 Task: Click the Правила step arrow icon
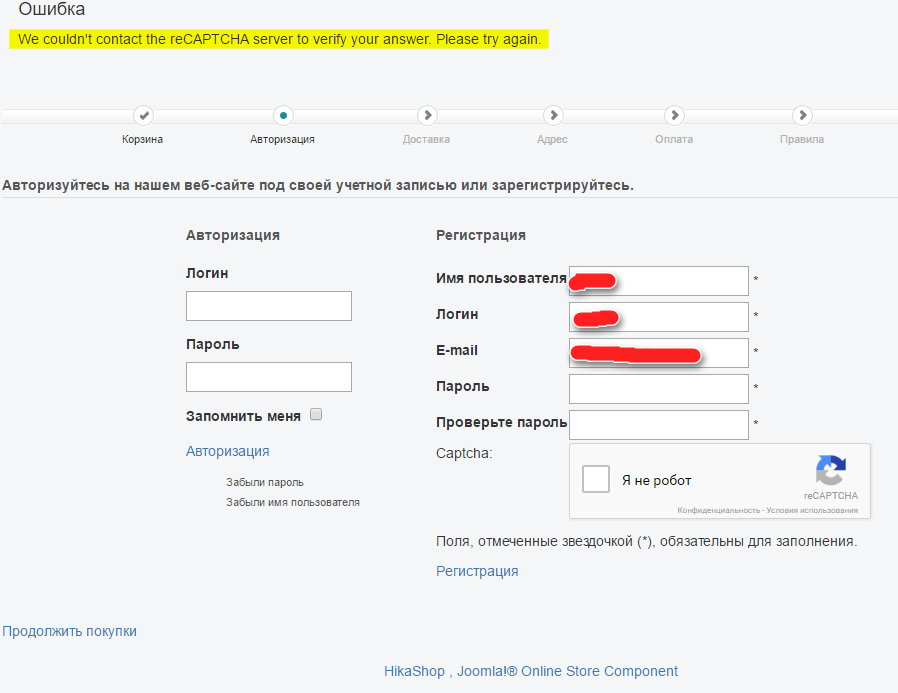[802, 116]
